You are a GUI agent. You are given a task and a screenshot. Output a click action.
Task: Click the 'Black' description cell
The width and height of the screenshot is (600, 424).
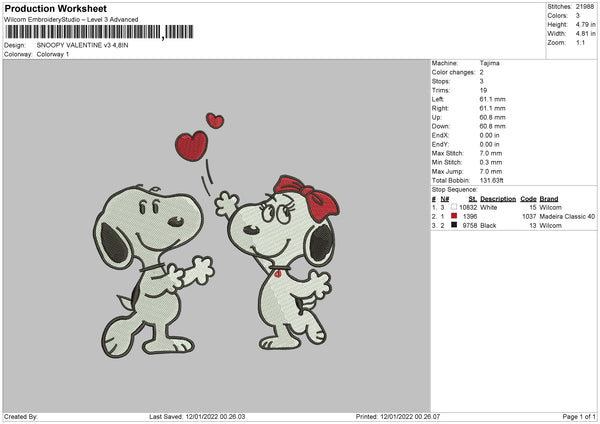tap(488, 225)
